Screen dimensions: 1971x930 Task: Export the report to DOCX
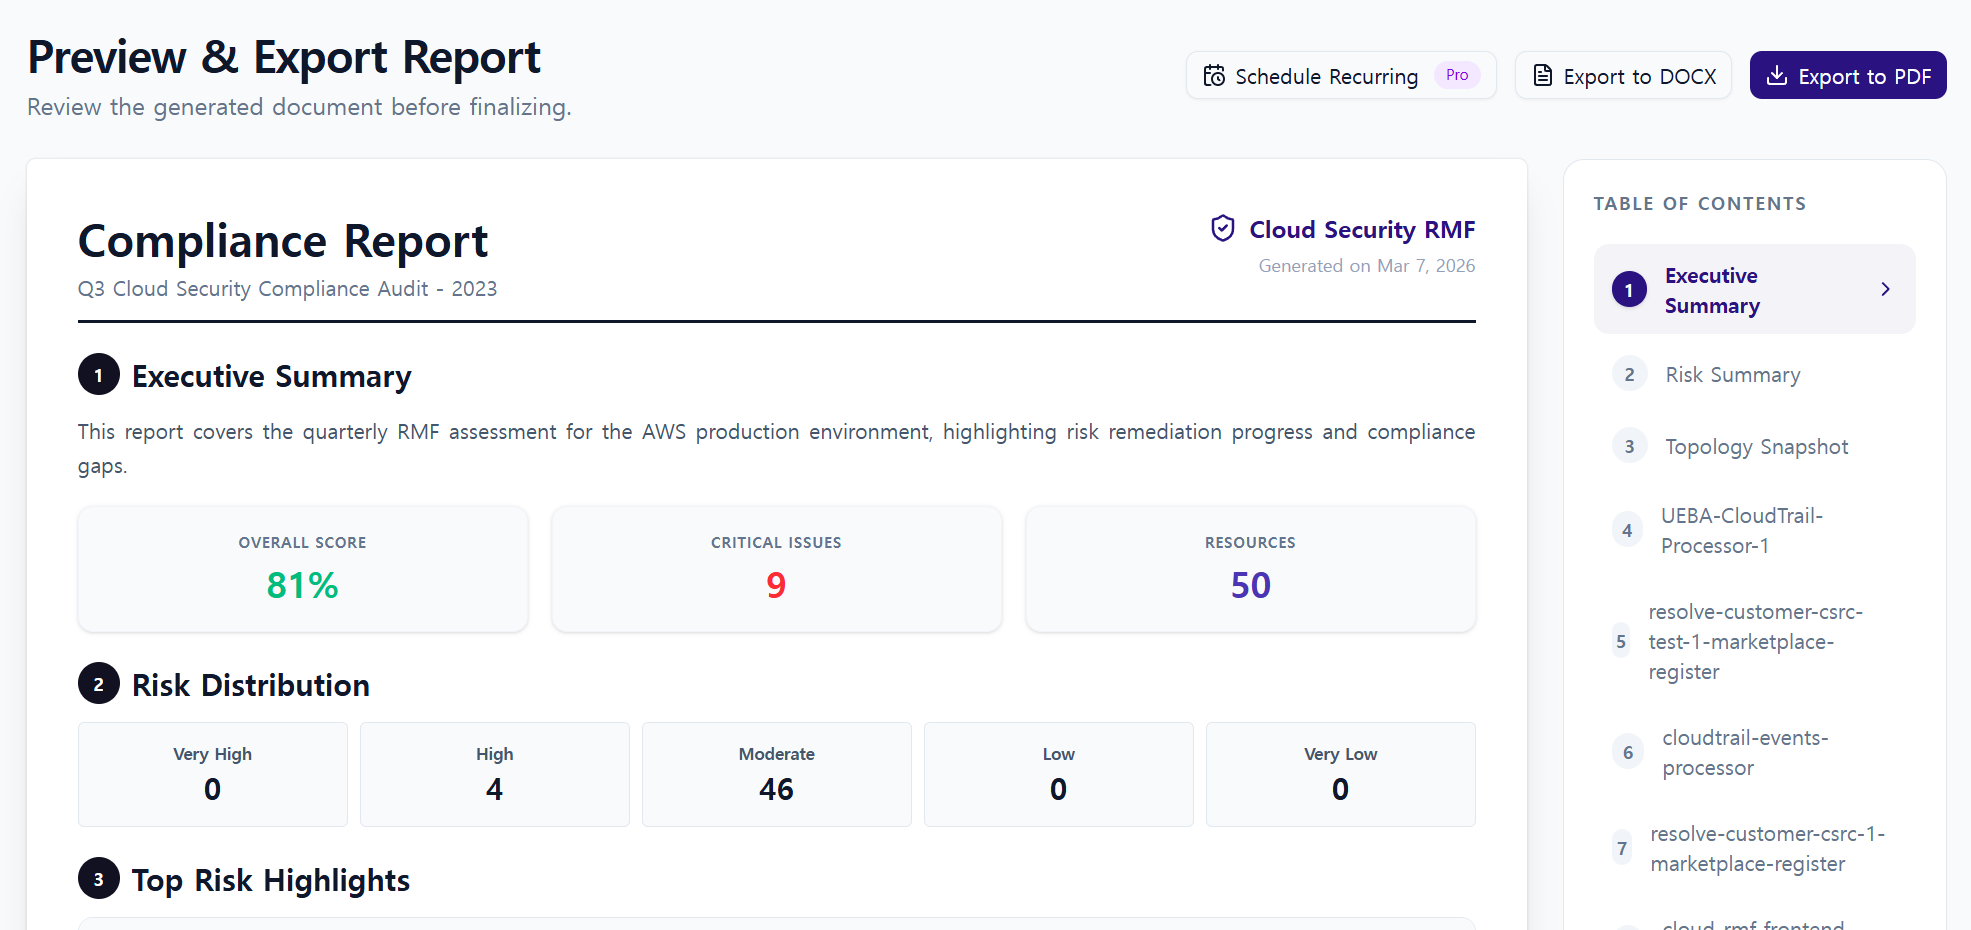pos(1623,75)
